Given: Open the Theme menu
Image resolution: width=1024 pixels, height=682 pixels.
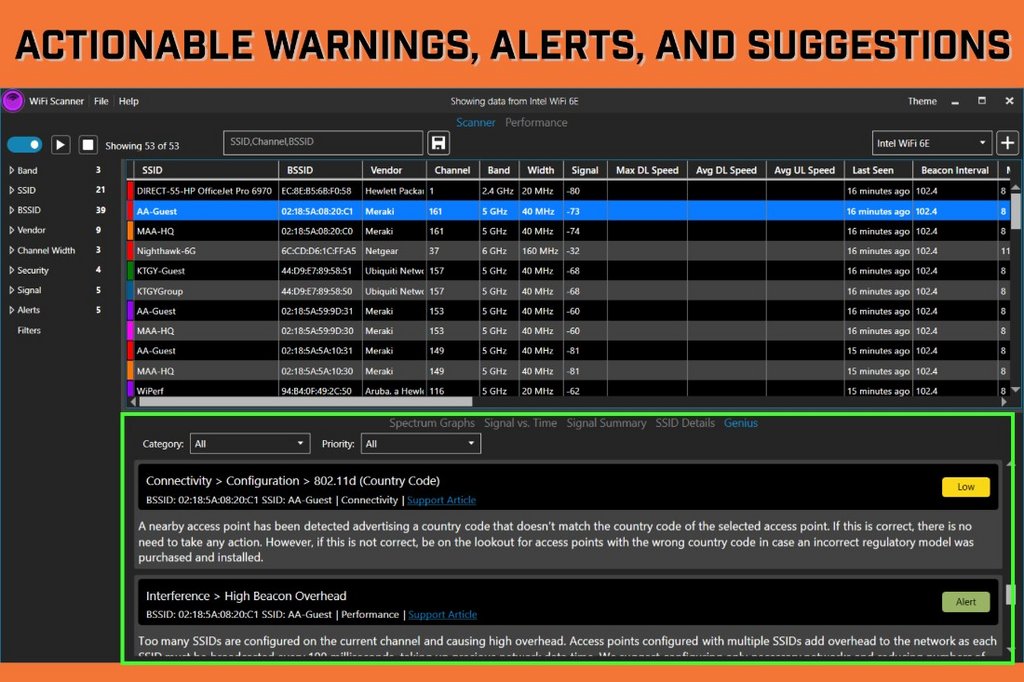Looking at the screenshot, I should [x=921, y=101].
